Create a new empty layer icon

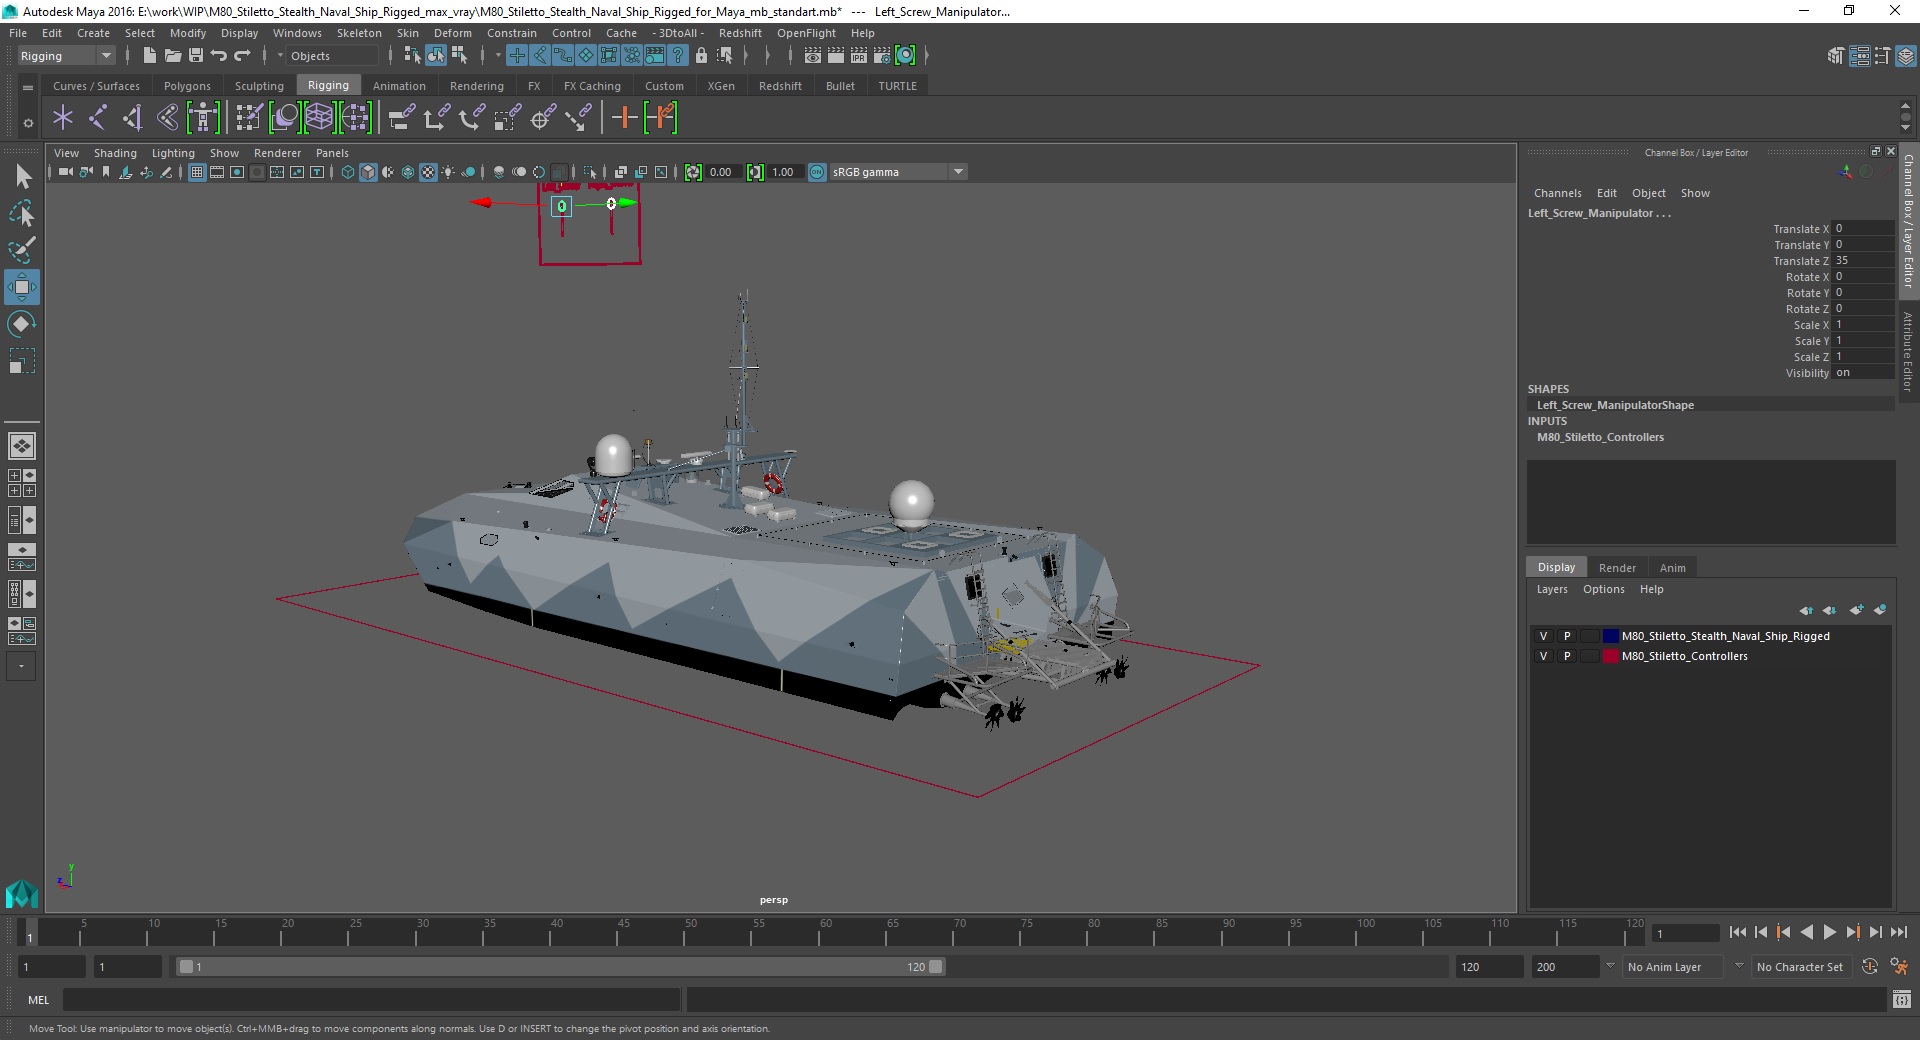1856,610
